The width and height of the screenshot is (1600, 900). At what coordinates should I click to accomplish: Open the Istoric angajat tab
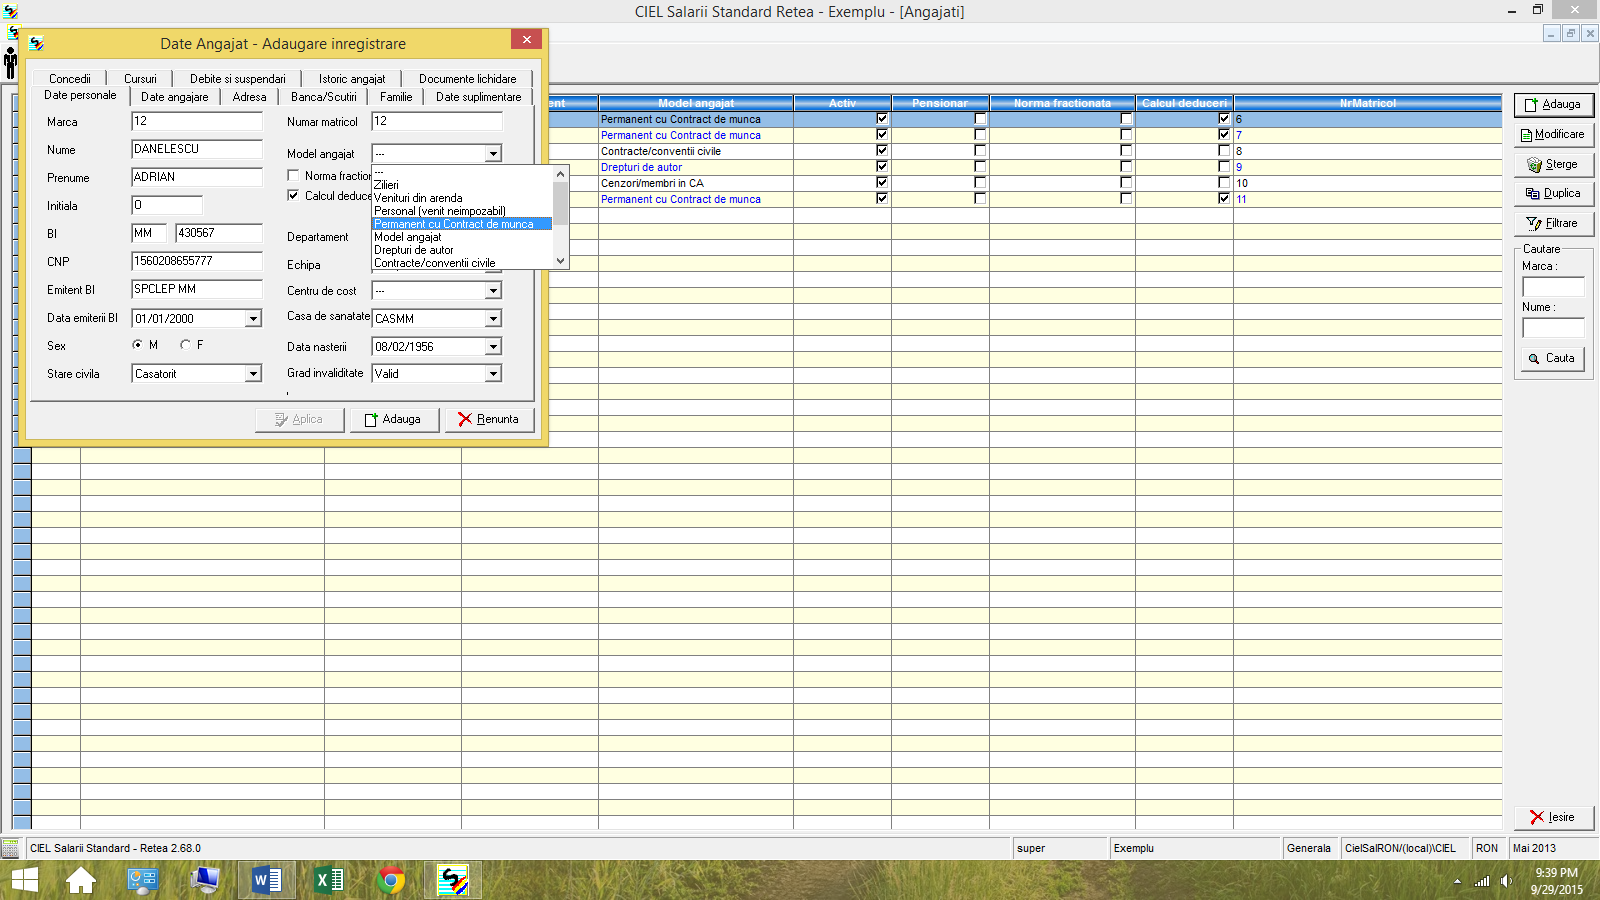352,79
